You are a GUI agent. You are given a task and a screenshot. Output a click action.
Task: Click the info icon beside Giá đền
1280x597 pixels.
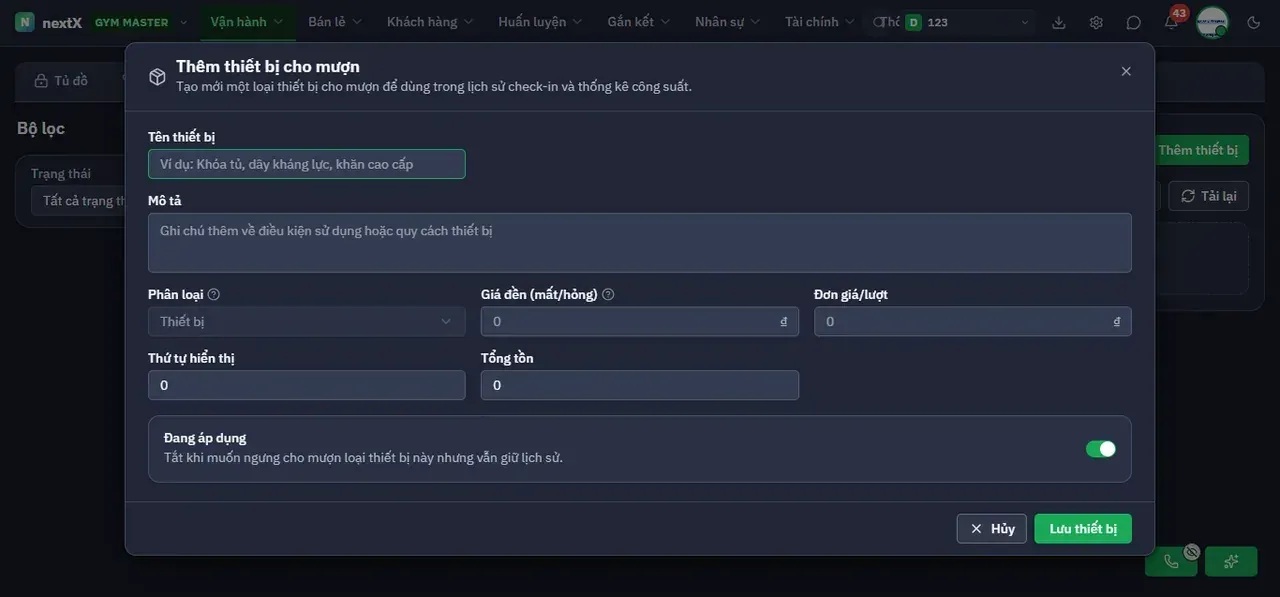pyautogui.click(x=608, y=295)
